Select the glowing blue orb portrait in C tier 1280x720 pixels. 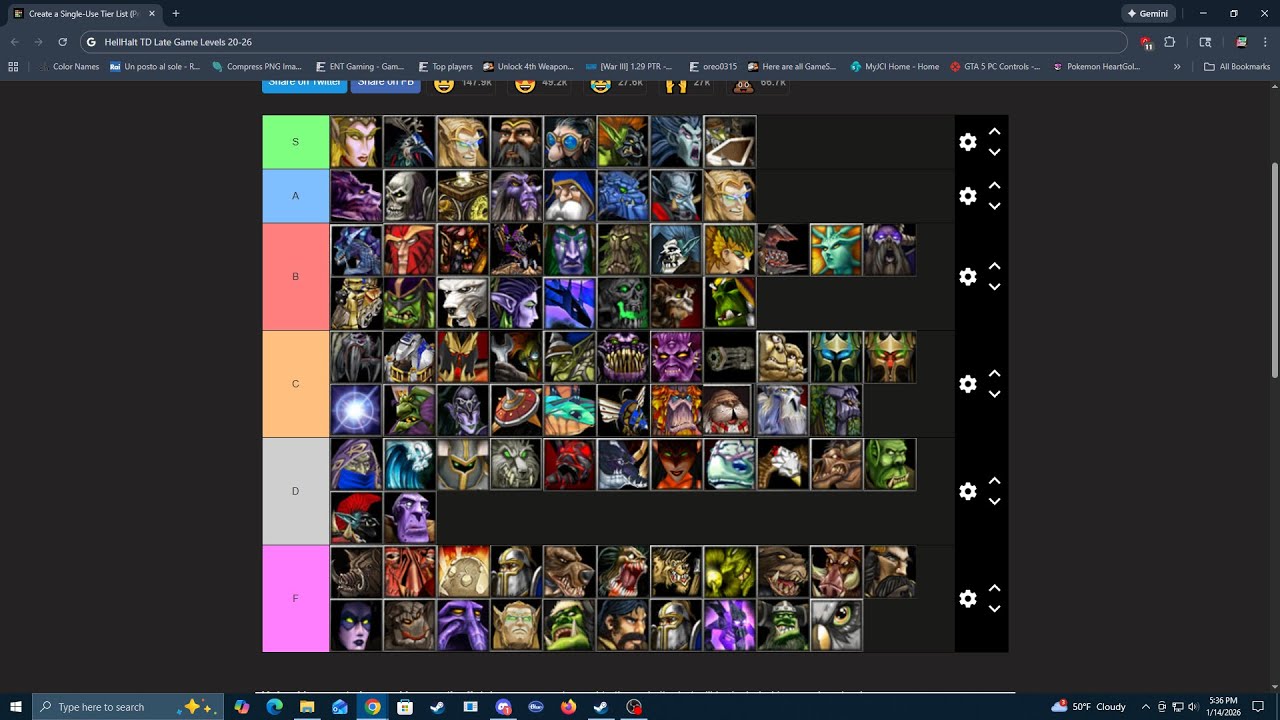click(356, 410)
